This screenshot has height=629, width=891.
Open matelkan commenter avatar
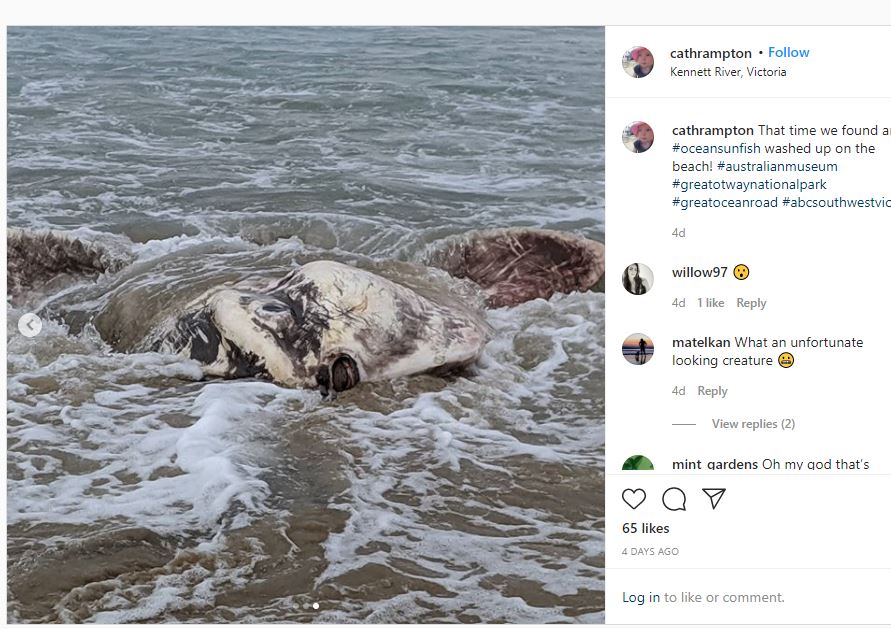click(x=638, y=349)
